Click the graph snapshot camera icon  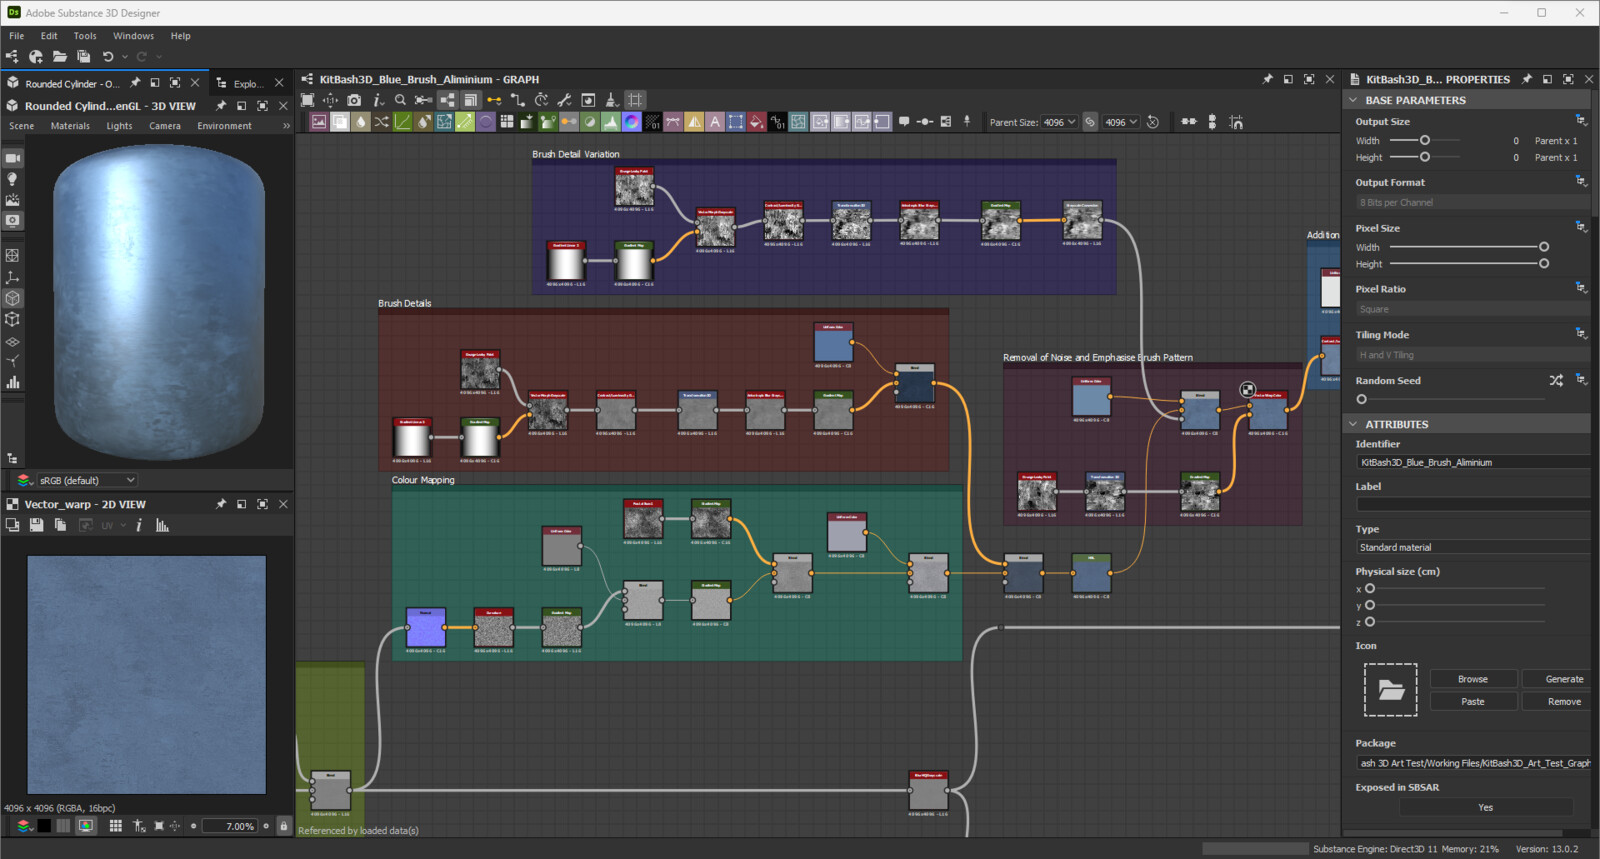tap(354, 100)
